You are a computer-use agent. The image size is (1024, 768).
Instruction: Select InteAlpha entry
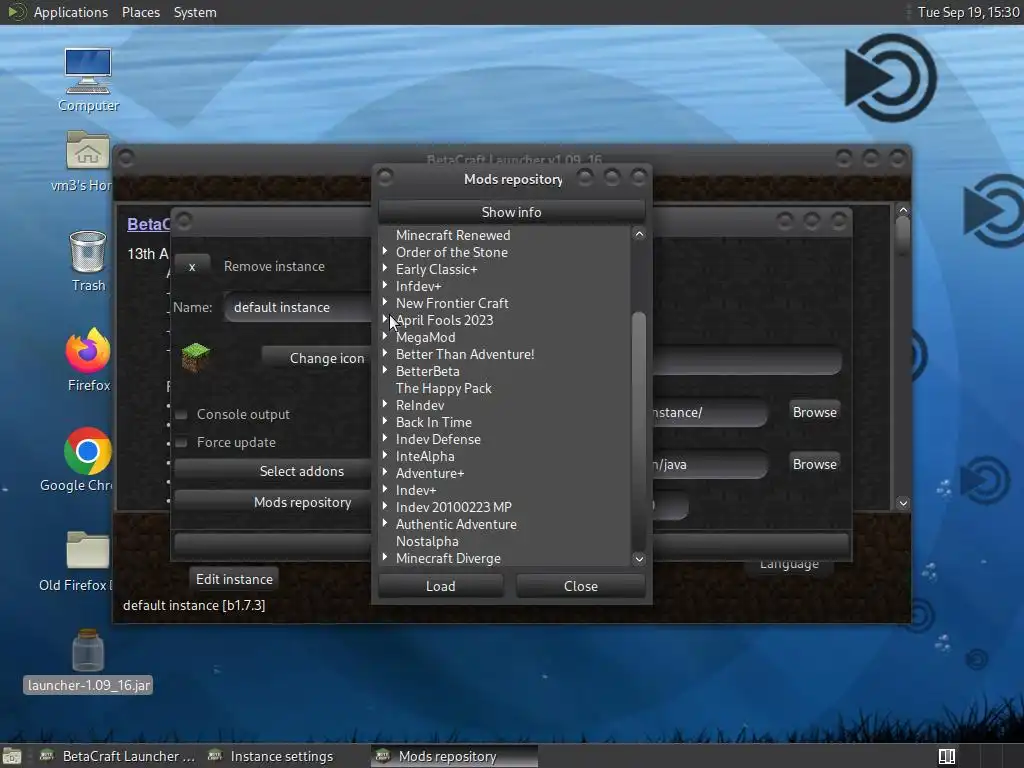tap(425, 456)
